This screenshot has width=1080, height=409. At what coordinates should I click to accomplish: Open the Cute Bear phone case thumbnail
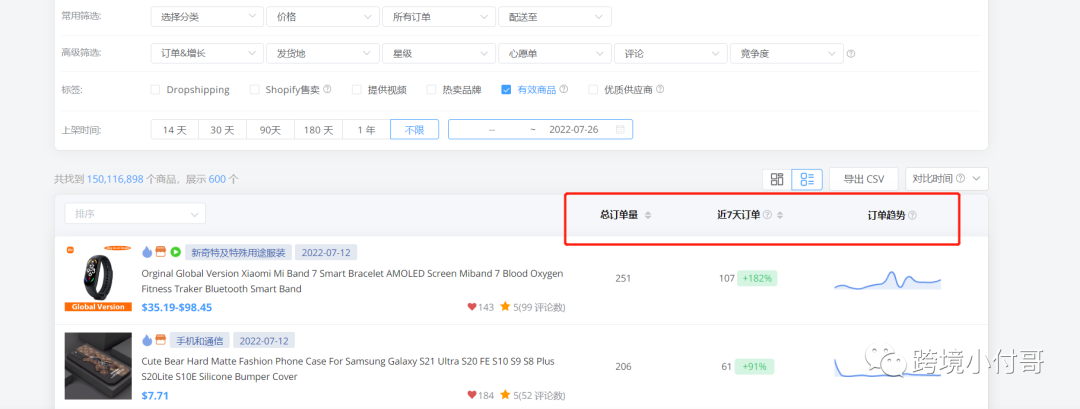tap(98, 366)
